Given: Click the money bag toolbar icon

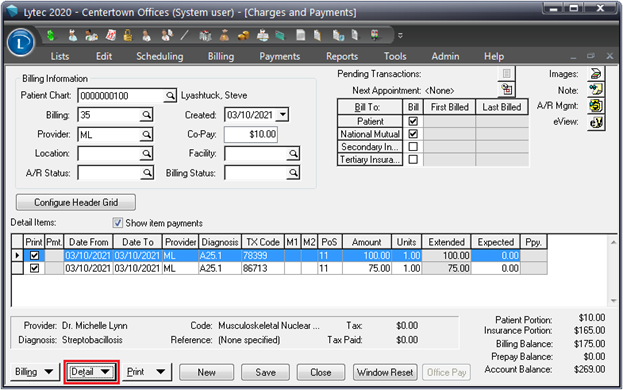Looking at the screenshot, I should click(x=224, y=36).
